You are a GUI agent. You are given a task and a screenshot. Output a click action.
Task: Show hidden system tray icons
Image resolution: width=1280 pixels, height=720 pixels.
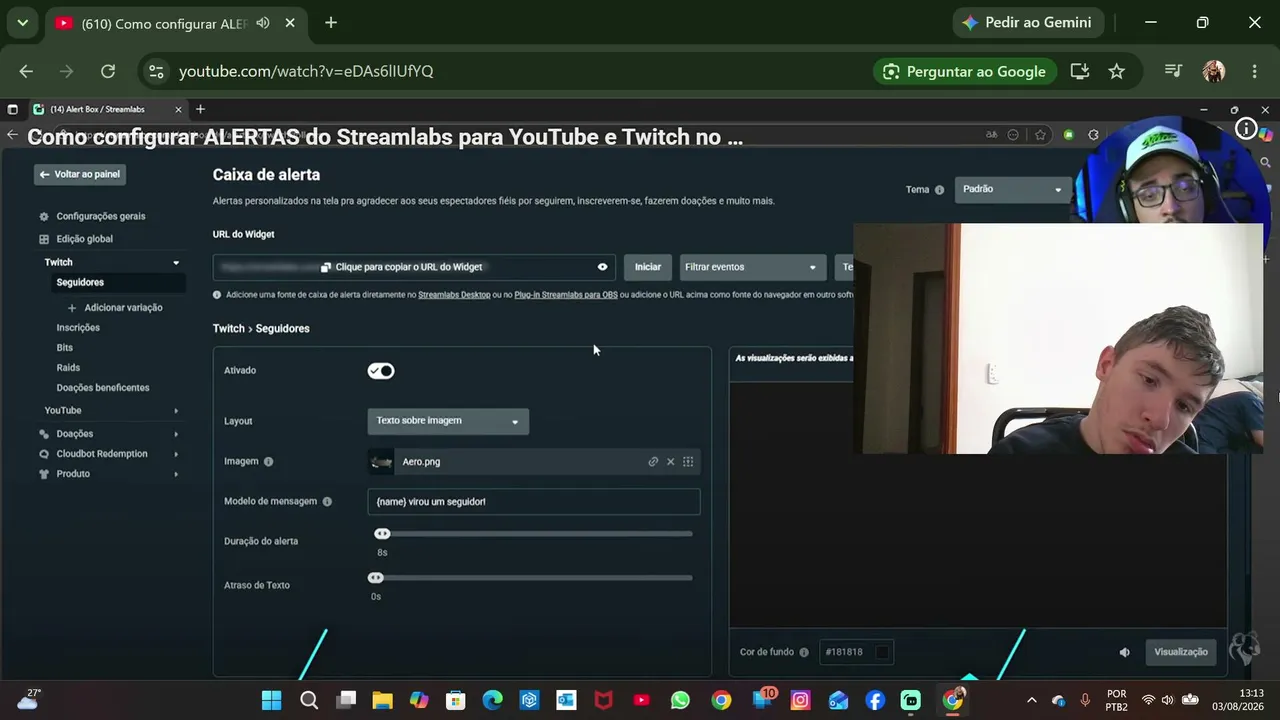tap(1032, 700)
